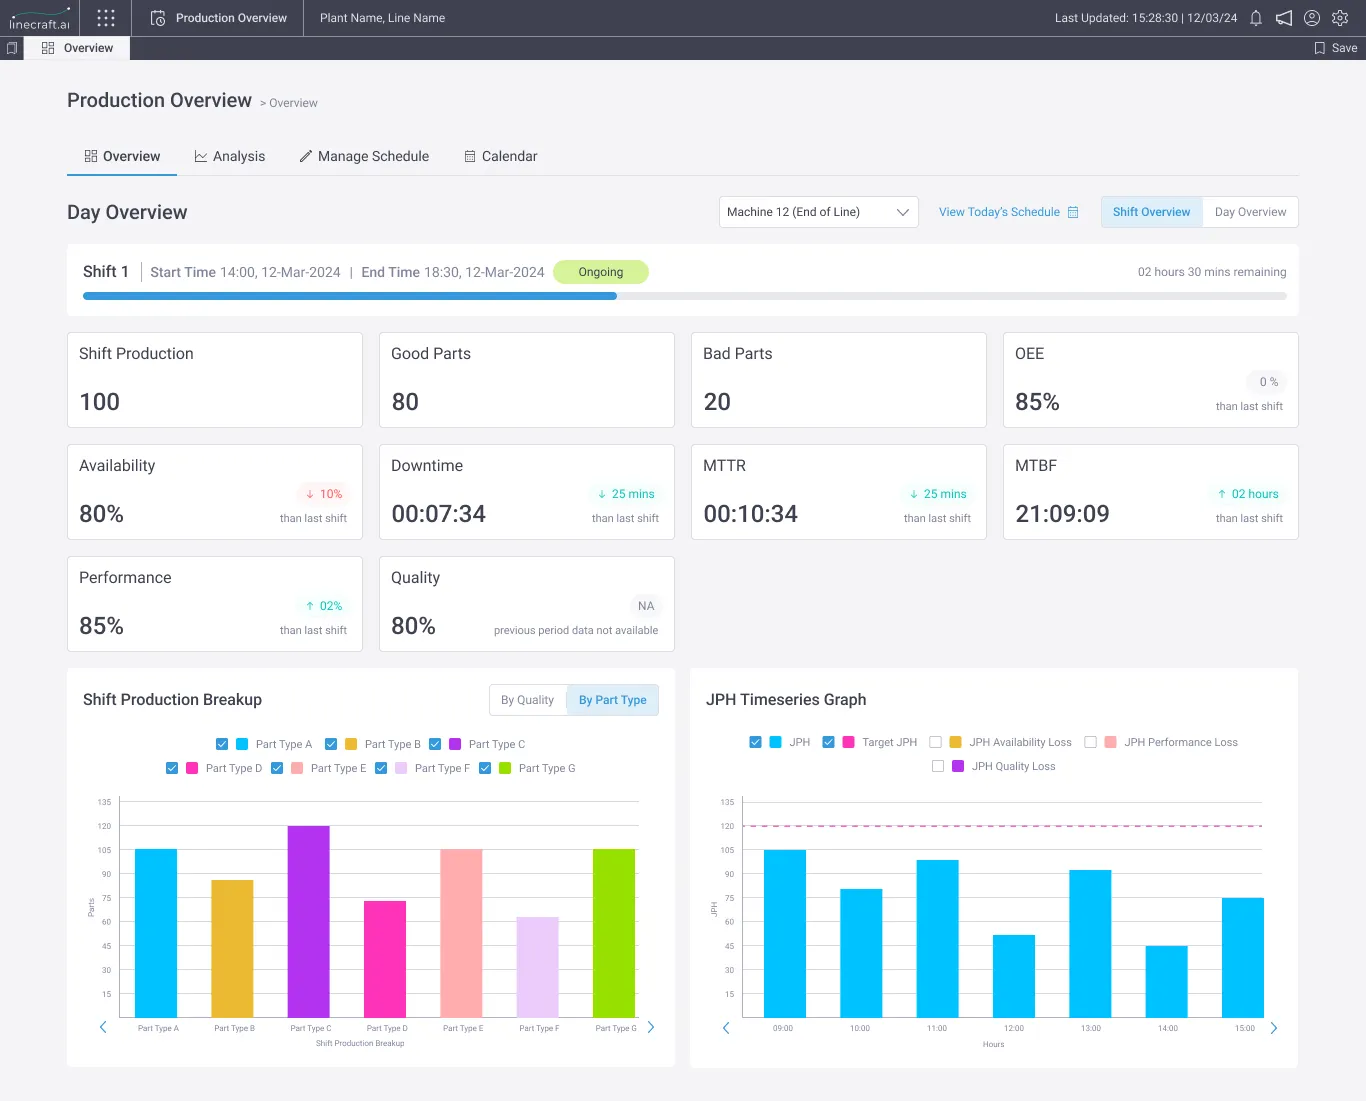Enable JPH Performance Loss checkbox
Screen dimensions: 1366x1101
pos(1090,742)
